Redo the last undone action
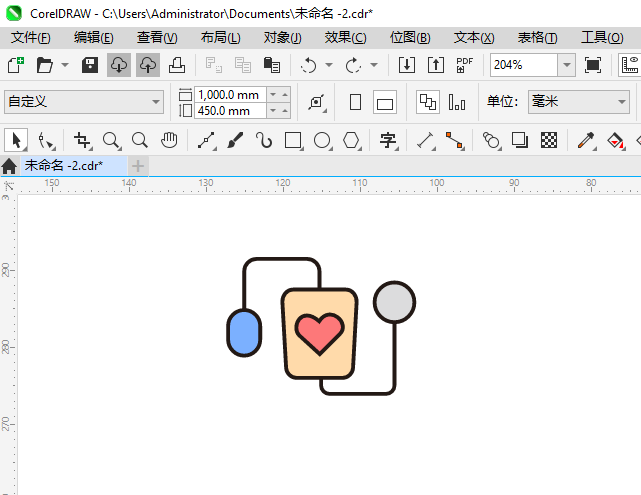641x495 pixels. click(x=354, y=65)
